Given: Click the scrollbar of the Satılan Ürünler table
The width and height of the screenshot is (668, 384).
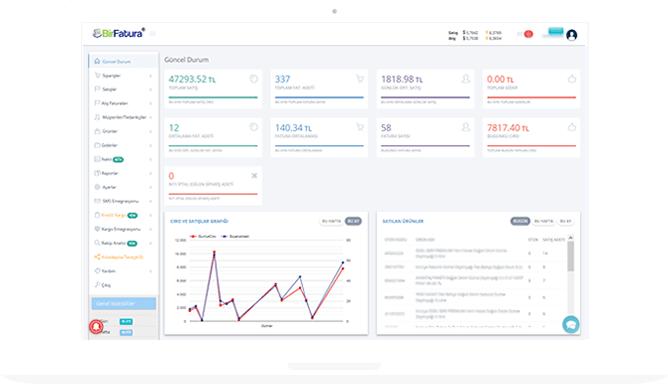Looking at the screenshot, I should [x=570, y=256].
